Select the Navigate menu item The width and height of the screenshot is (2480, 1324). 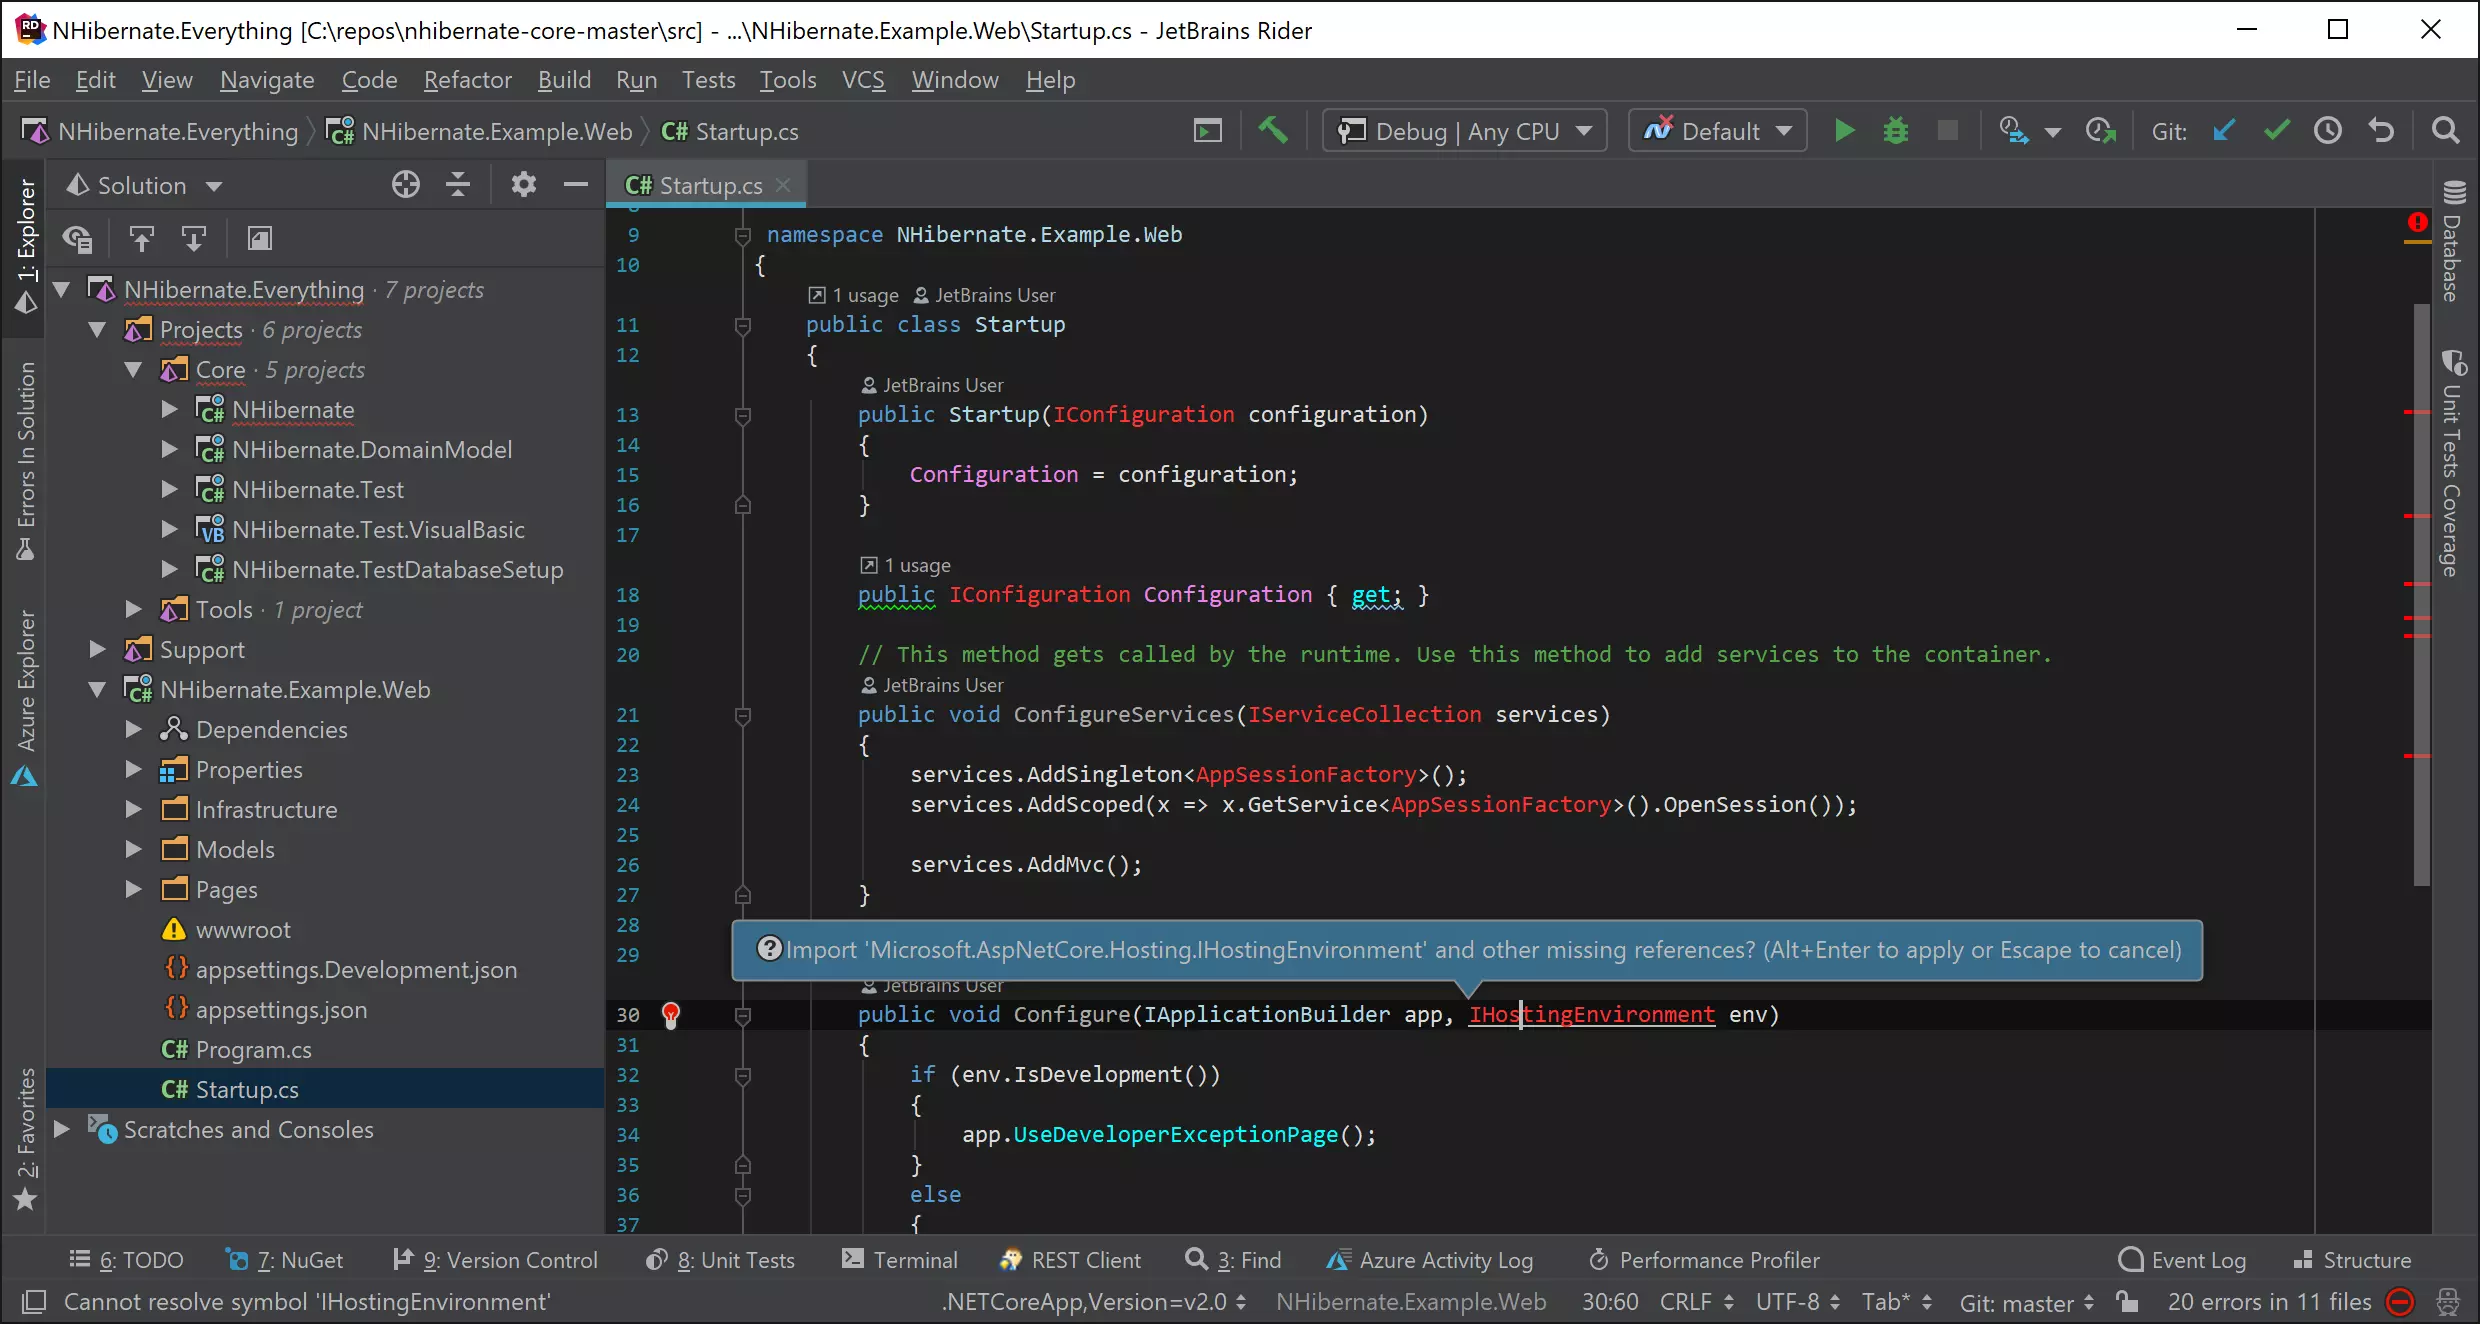click(x=267, y=79)
